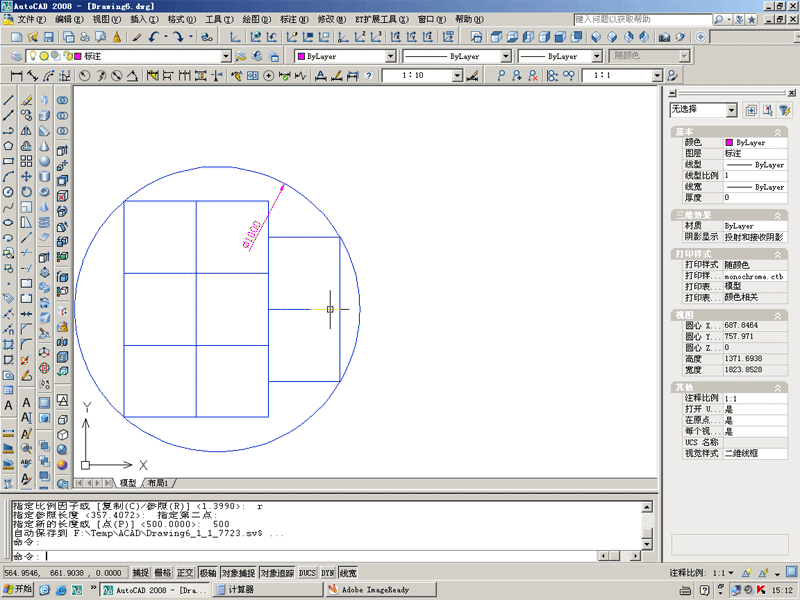Open the ByLayer linetype dropdown

click(506, 56)
